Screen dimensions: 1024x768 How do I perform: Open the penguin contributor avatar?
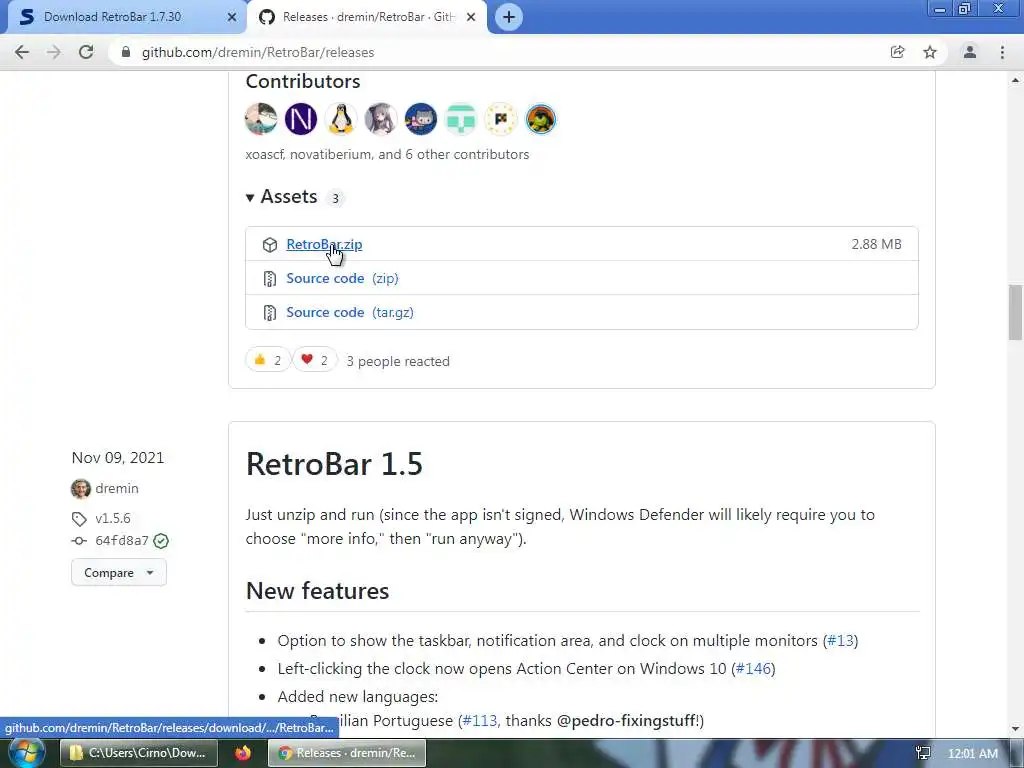point(341,120)
